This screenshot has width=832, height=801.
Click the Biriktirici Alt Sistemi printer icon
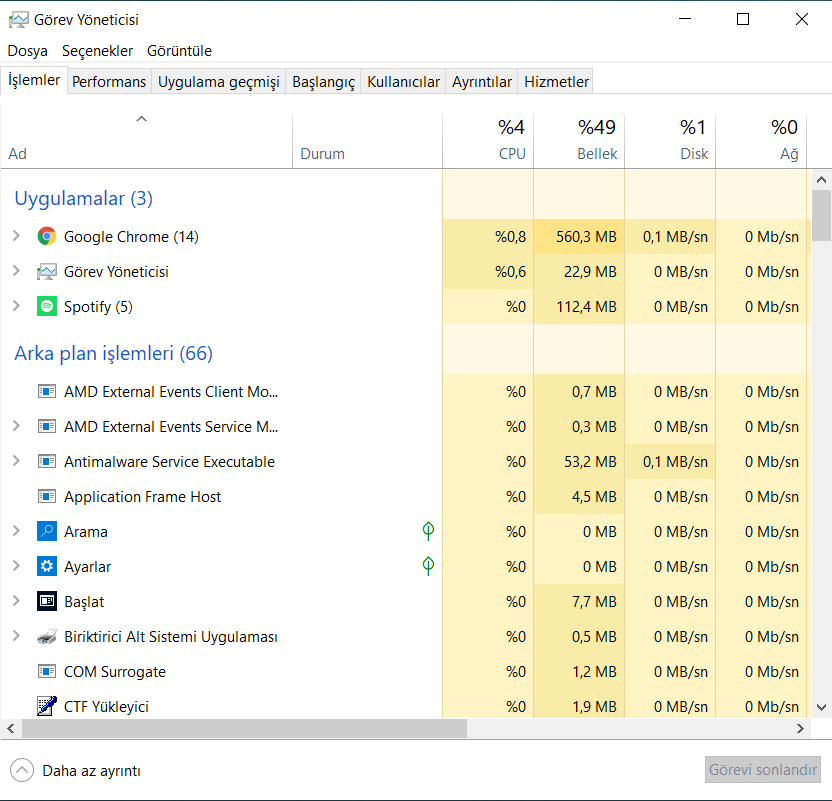(46, 637)
